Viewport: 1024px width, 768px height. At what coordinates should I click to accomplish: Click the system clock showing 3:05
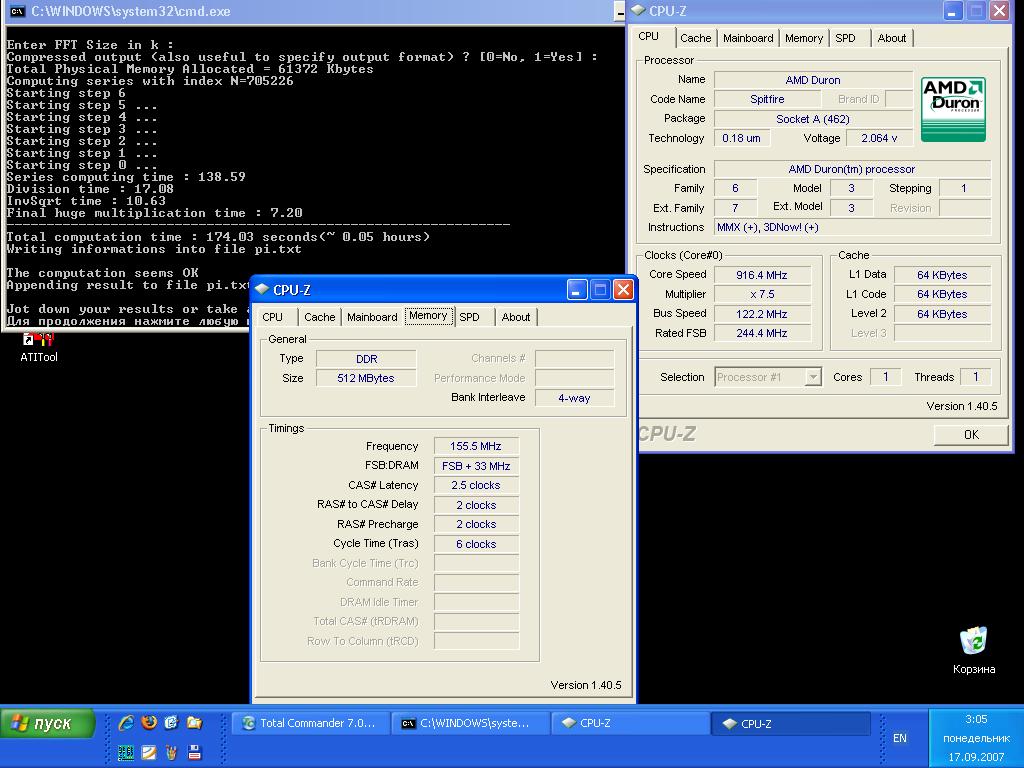click(976, 719)
